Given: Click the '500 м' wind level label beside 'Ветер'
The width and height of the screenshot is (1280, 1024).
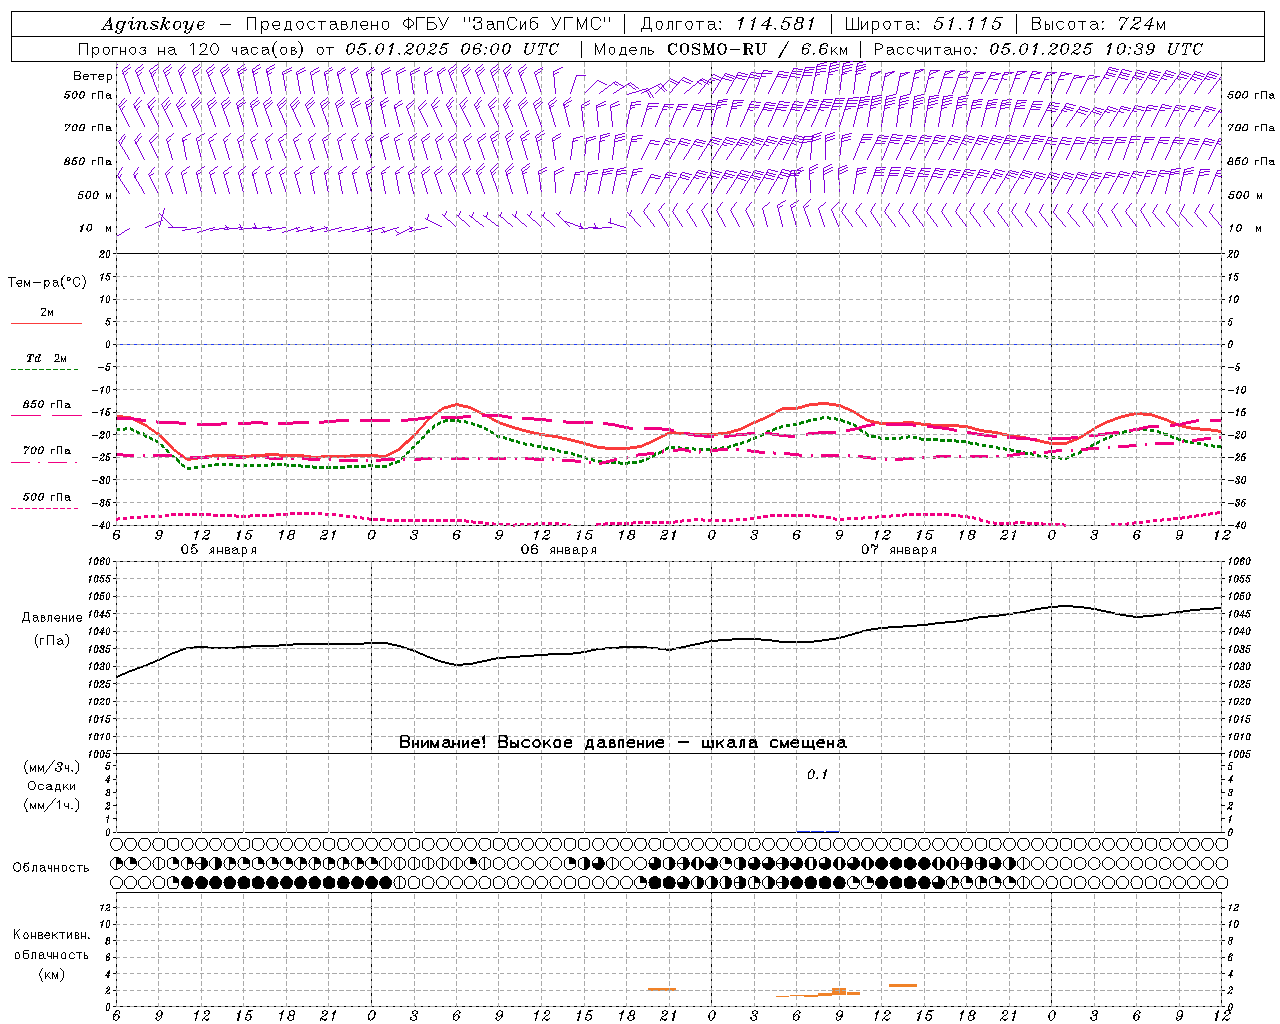Looking at the screenshot, I should [x=95, y=195].
